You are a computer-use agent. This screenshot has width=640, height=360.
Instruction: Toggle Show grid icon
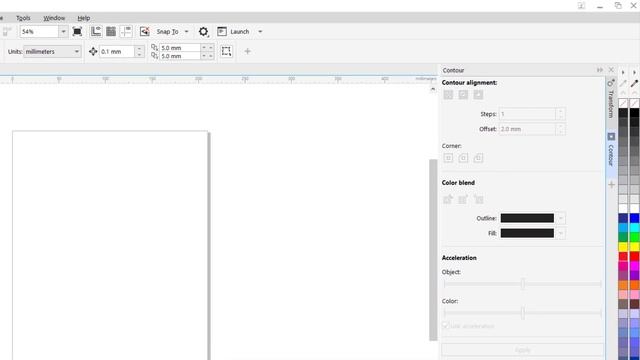tap(111, 31)
